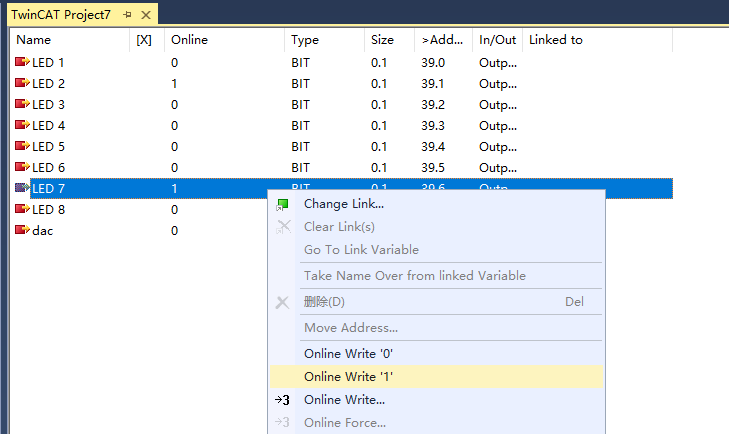Choose the 删除(D) delete entry
Screen dimensions: 729x434
point(324,301)
